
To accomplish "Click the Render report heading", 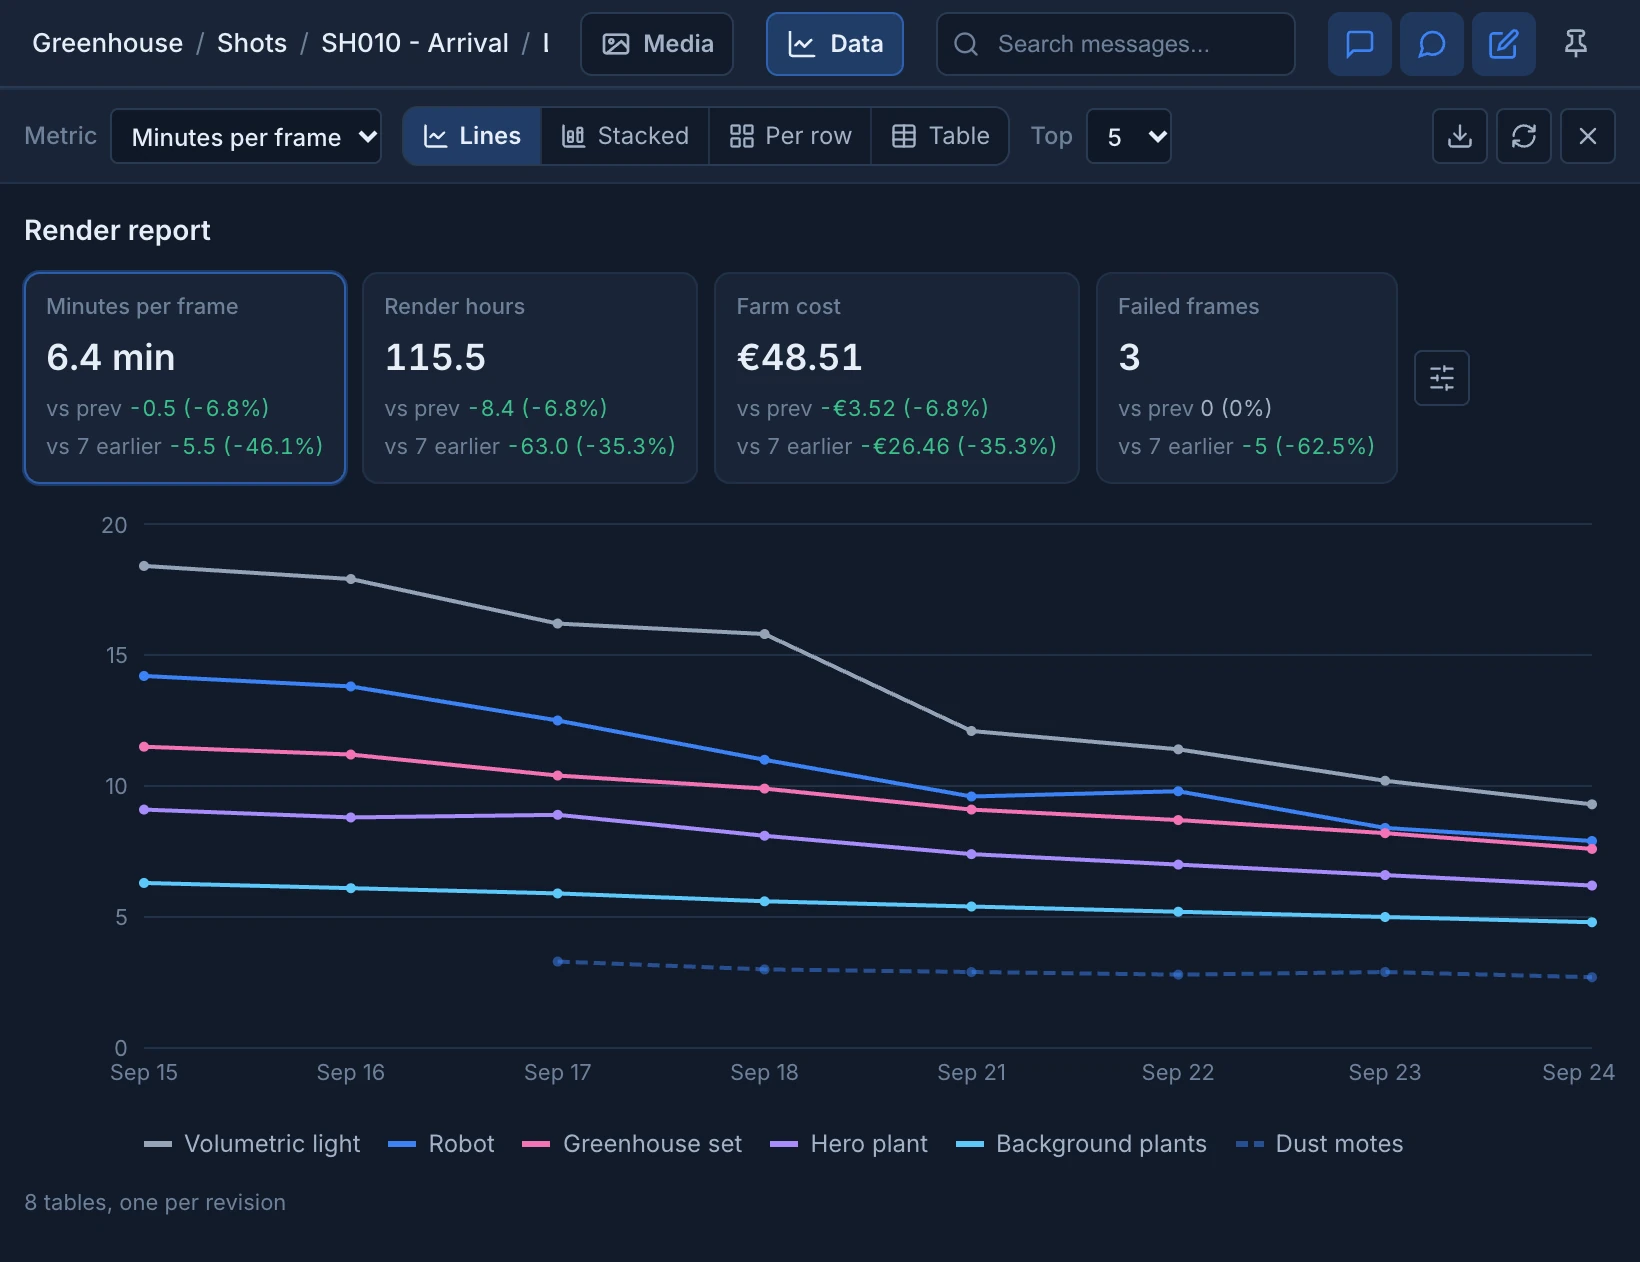I will [x=117, y=231].
